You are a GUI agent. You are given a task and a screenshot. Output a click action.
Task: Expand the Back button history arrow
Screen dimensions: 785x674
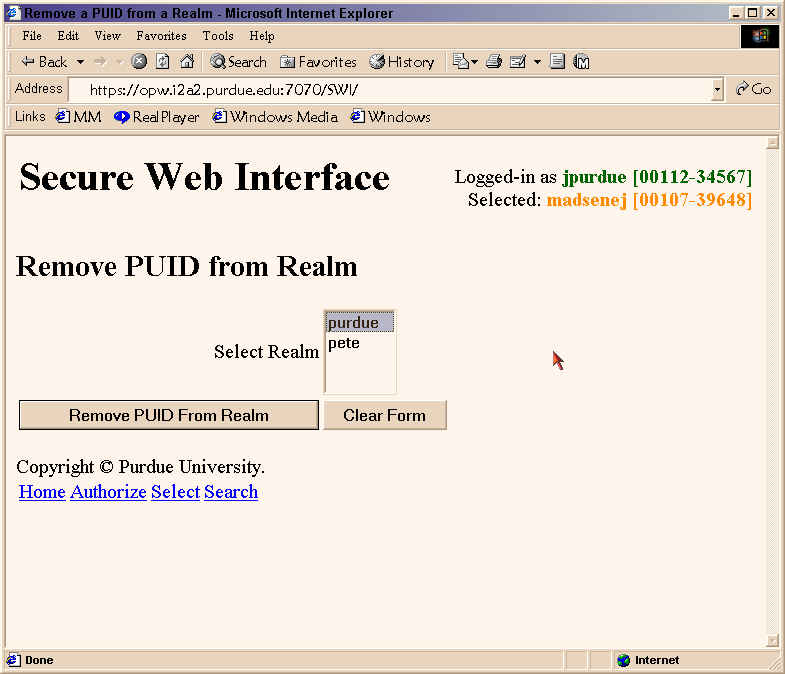pyautogui.click(x=80, y=62)
